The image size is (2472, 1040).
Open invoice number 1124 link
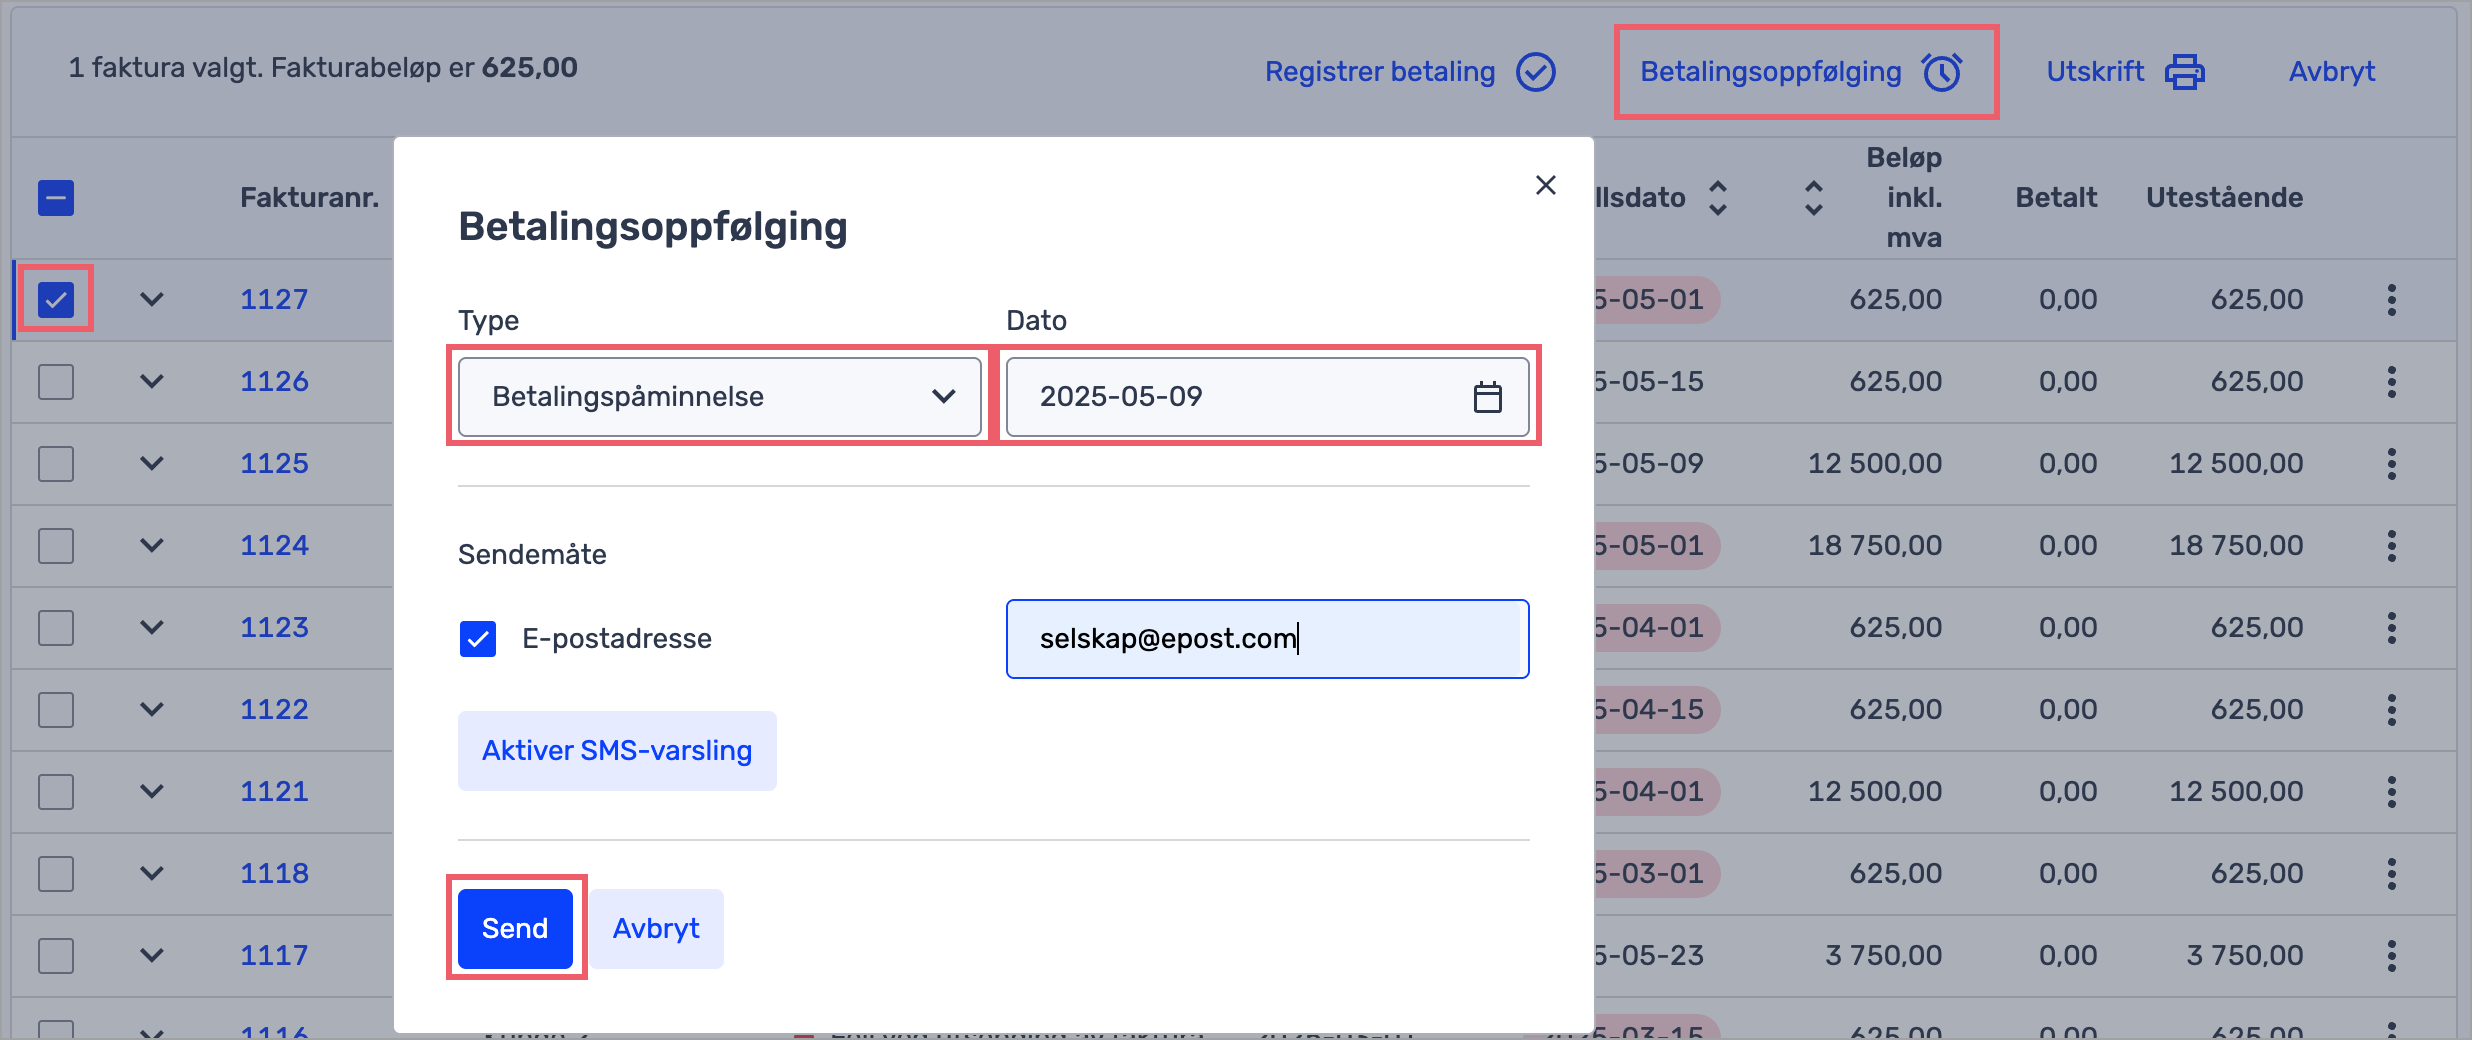[x=274, y=546]
